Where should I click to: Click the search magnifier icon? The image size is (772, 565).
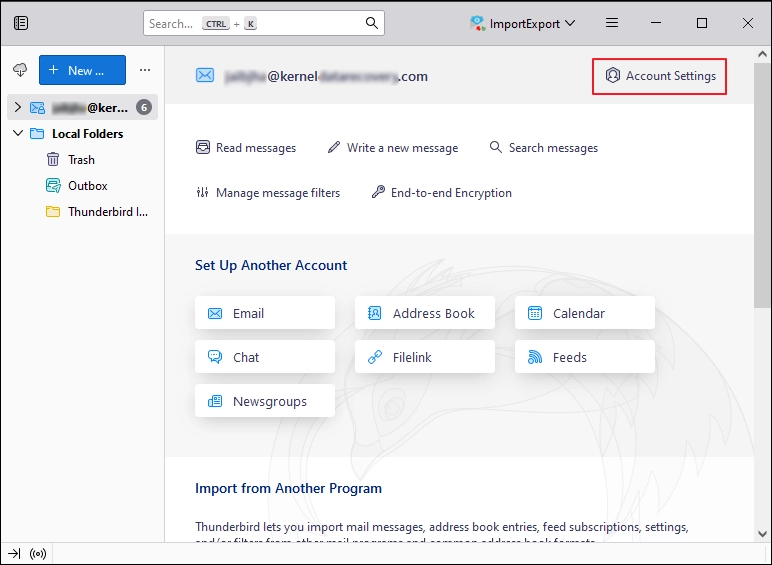(x=372, y=23)
